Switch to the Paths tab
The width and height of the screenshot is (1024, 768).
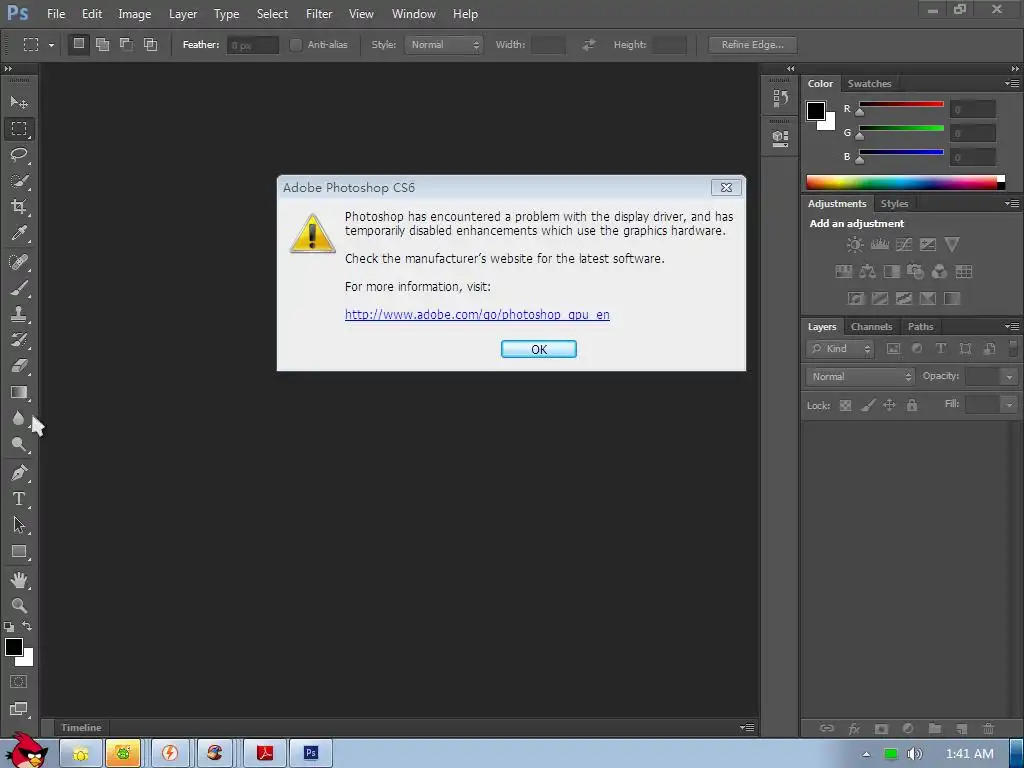[920, 327]
